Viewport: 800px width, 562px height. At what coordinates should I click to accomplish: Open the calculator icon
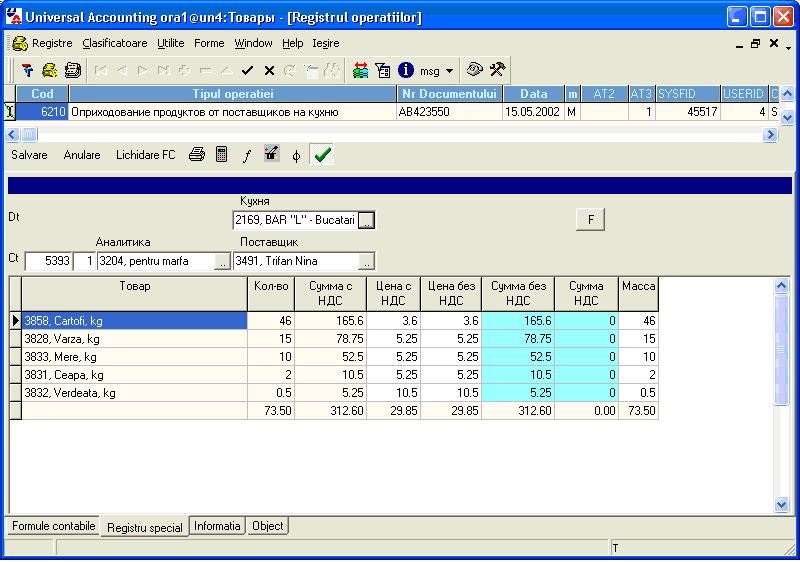(x=221, y=155)
